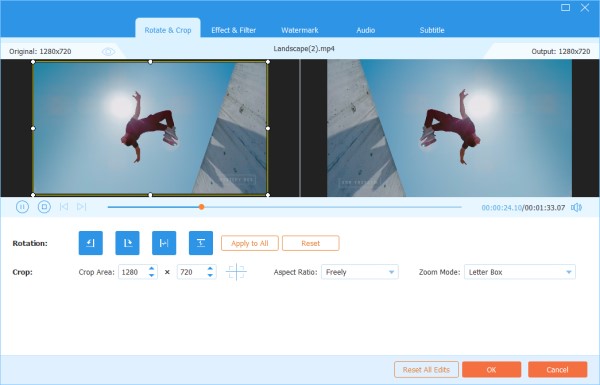Jump to the previous frame

tap(64, 207)
